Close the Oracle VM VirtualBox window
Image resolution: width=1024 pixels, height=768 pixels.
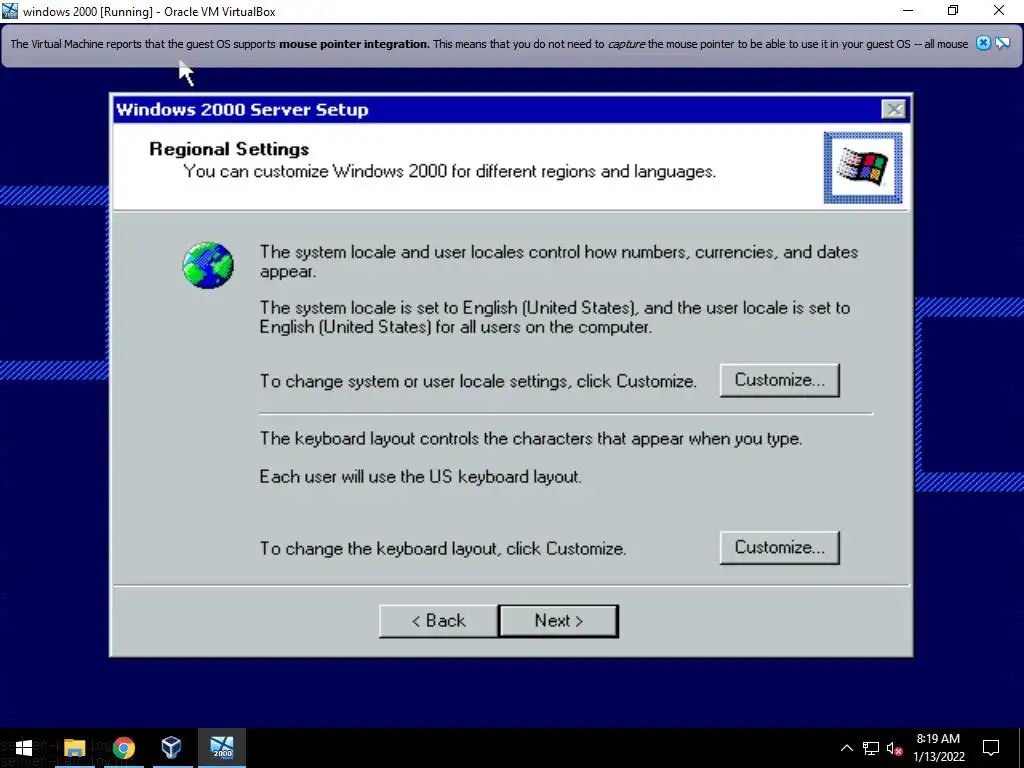click(x=999, y=11)
